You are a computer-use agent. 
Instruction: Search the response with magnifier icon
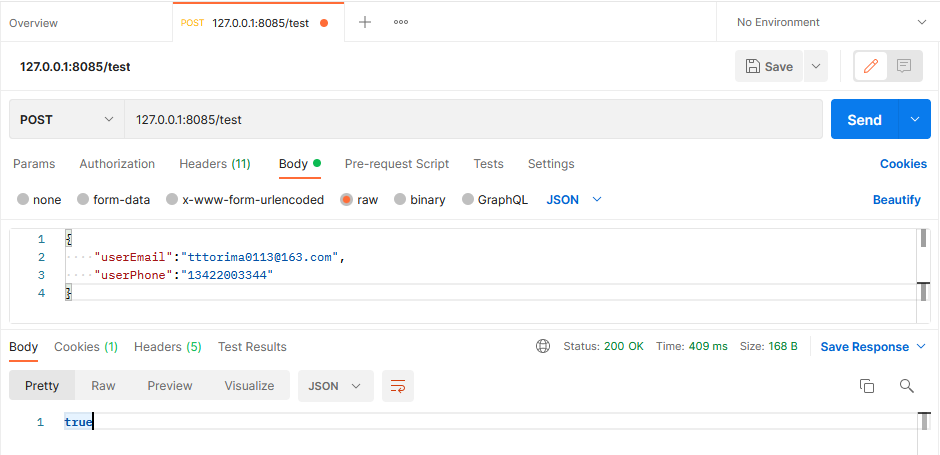pos(906,386)
